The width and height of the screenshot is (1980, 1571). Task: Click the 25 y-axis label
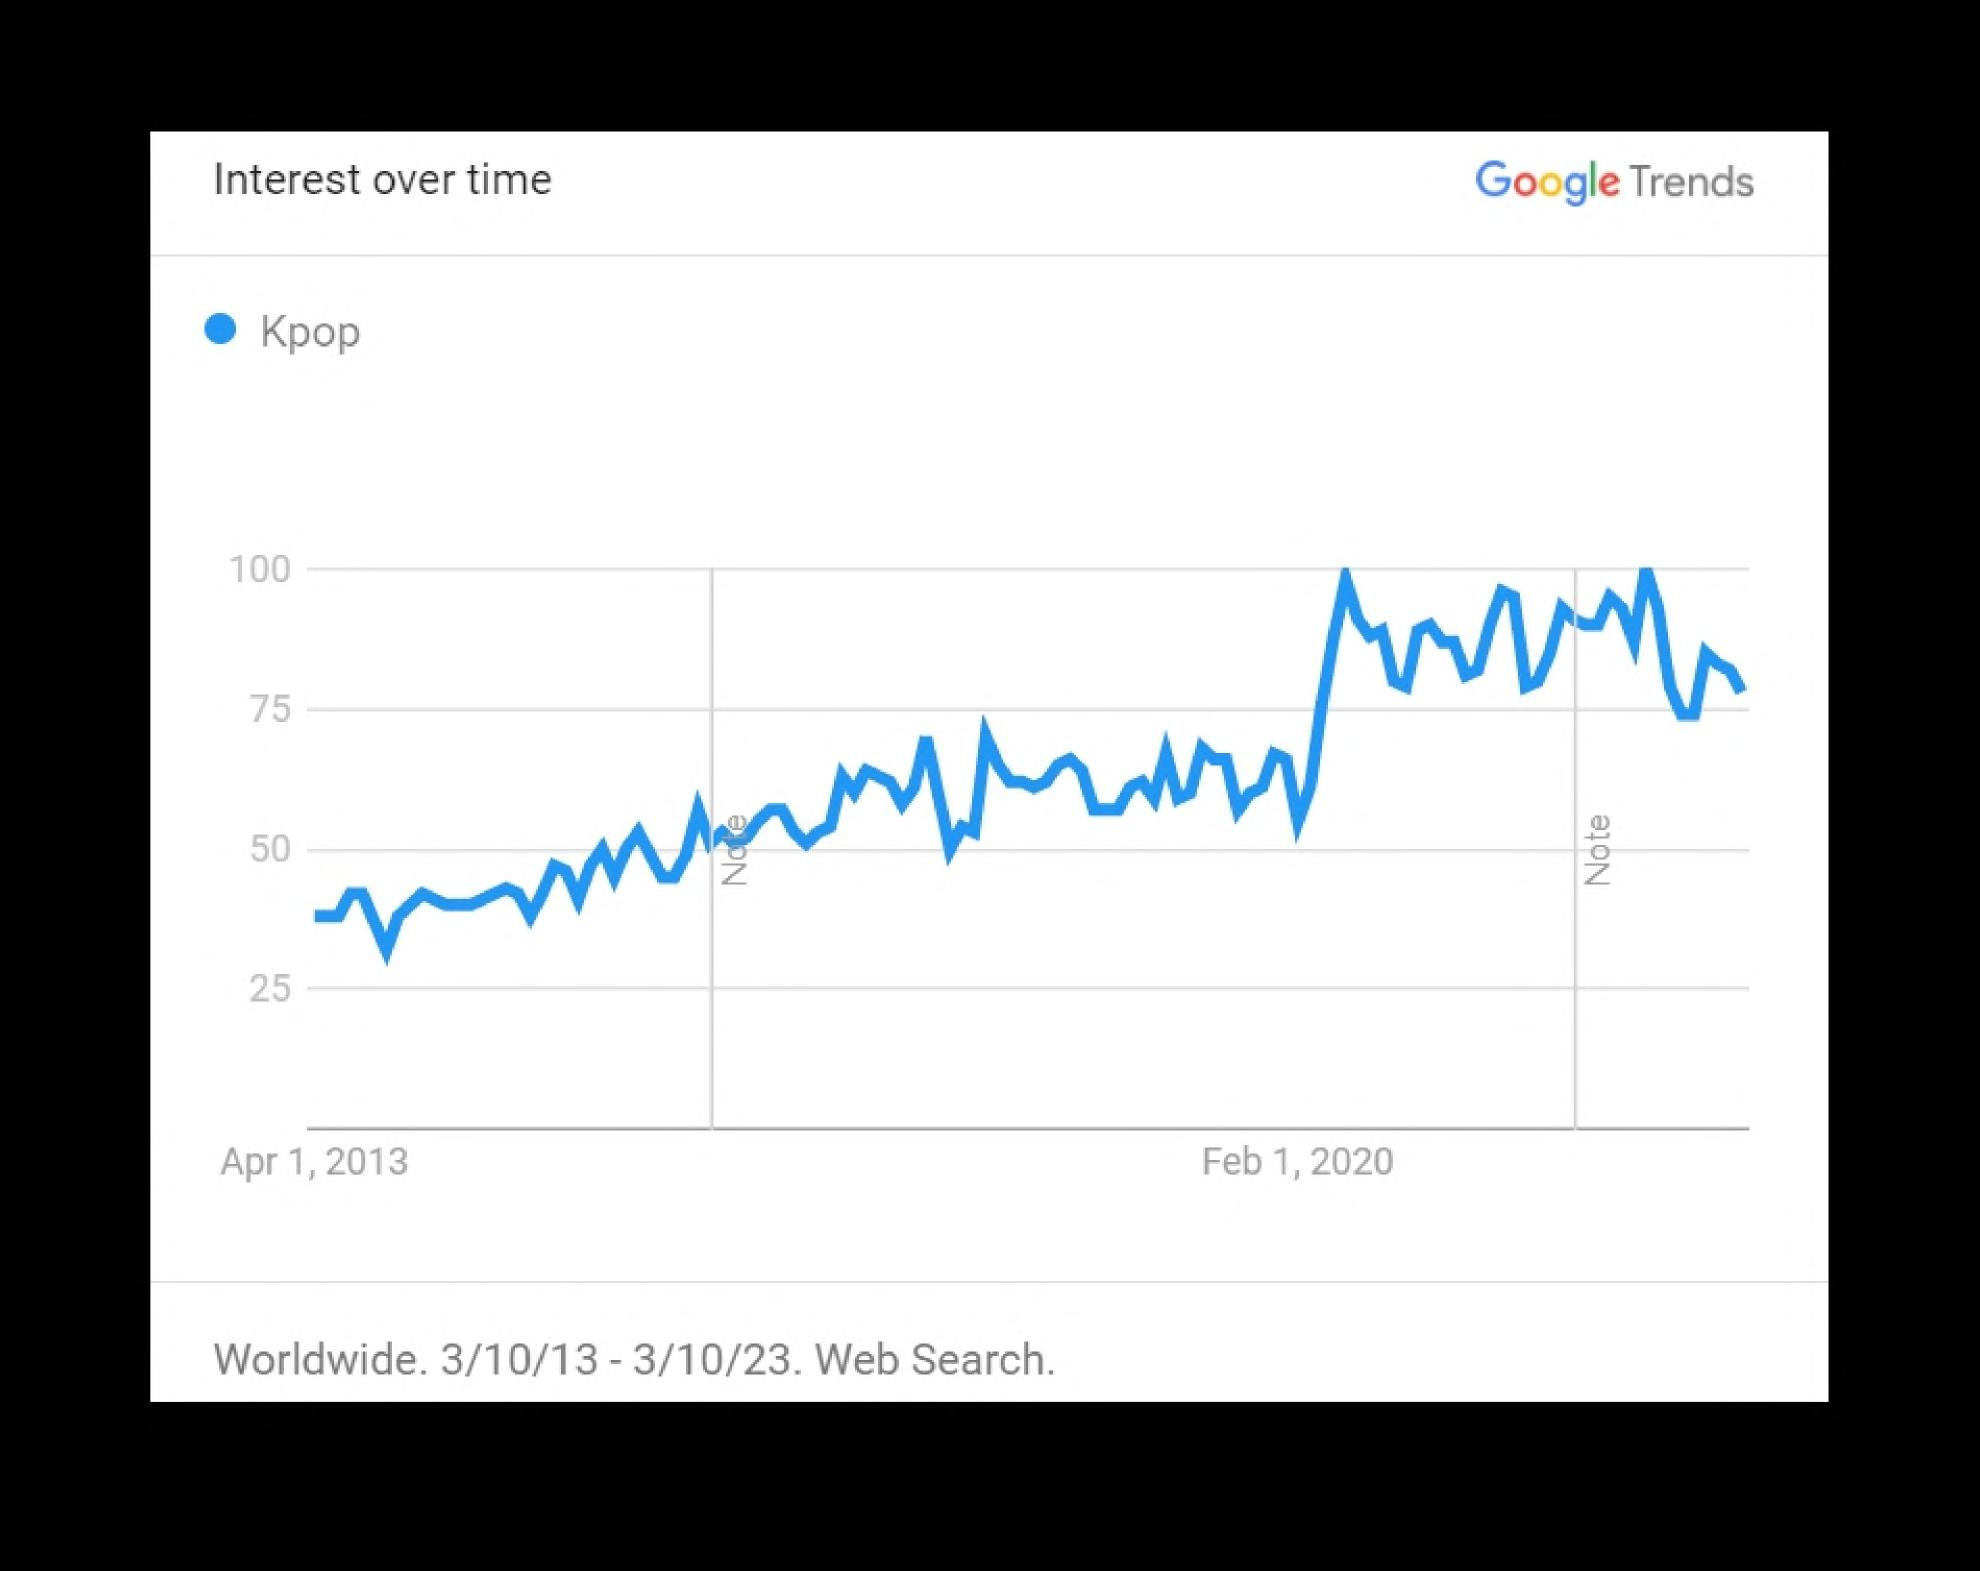(x=269, y=988)
